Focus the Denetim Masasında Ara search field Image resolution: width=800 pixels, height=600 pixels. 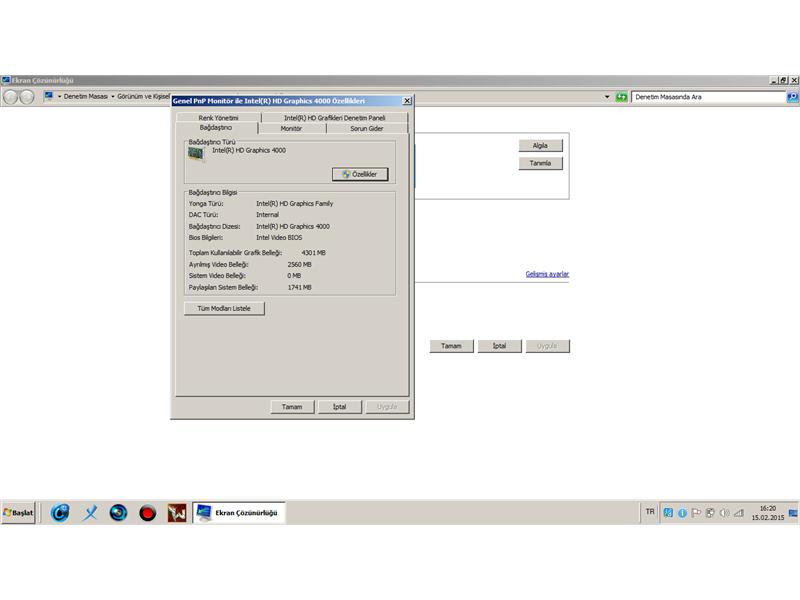pyautogui.click(x=708, y=96)
